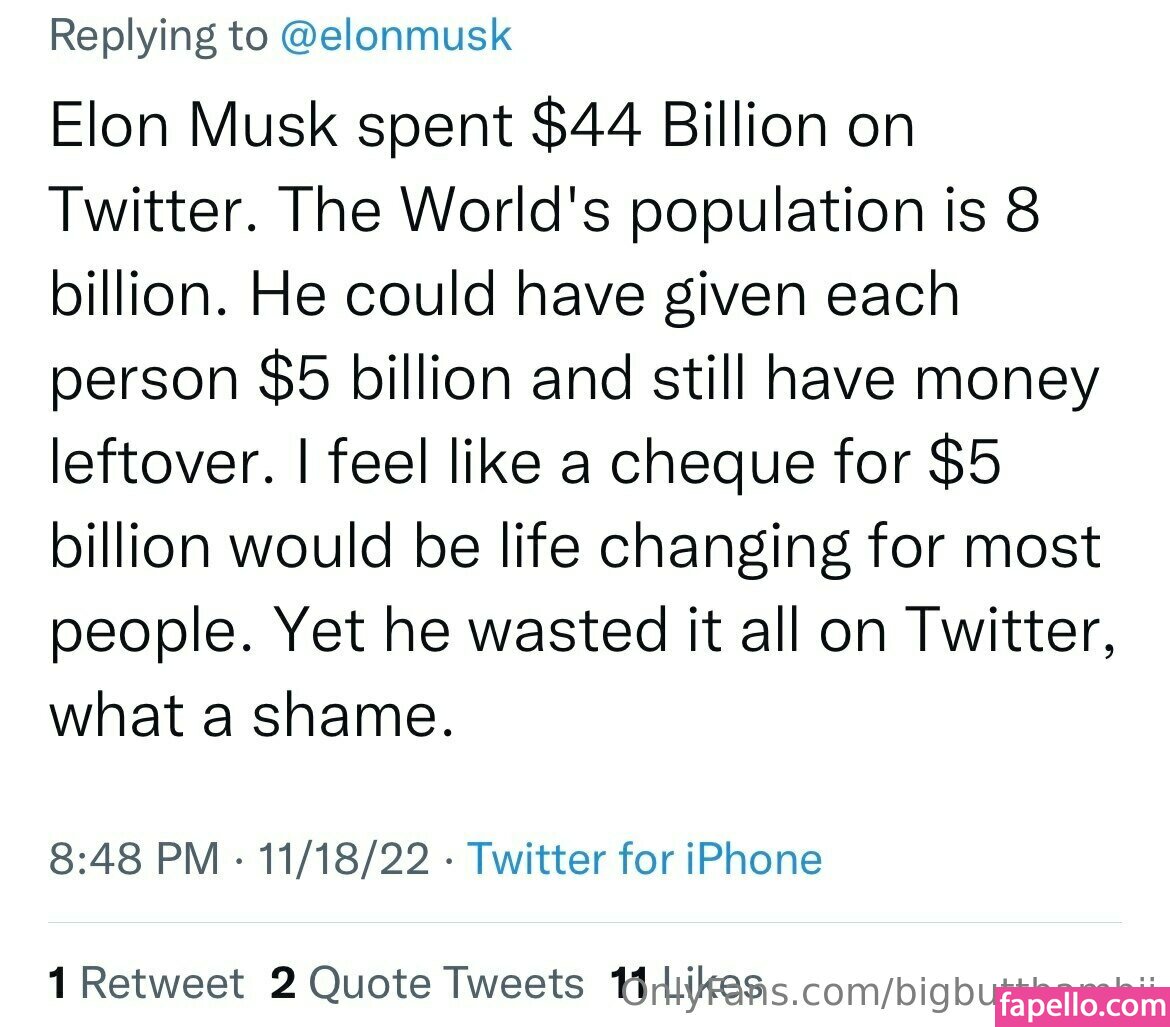Viewport: 1170px width, 1027px height.
Task: Open the Twitter for iPhone source link
Action: (x=645, y=859)
